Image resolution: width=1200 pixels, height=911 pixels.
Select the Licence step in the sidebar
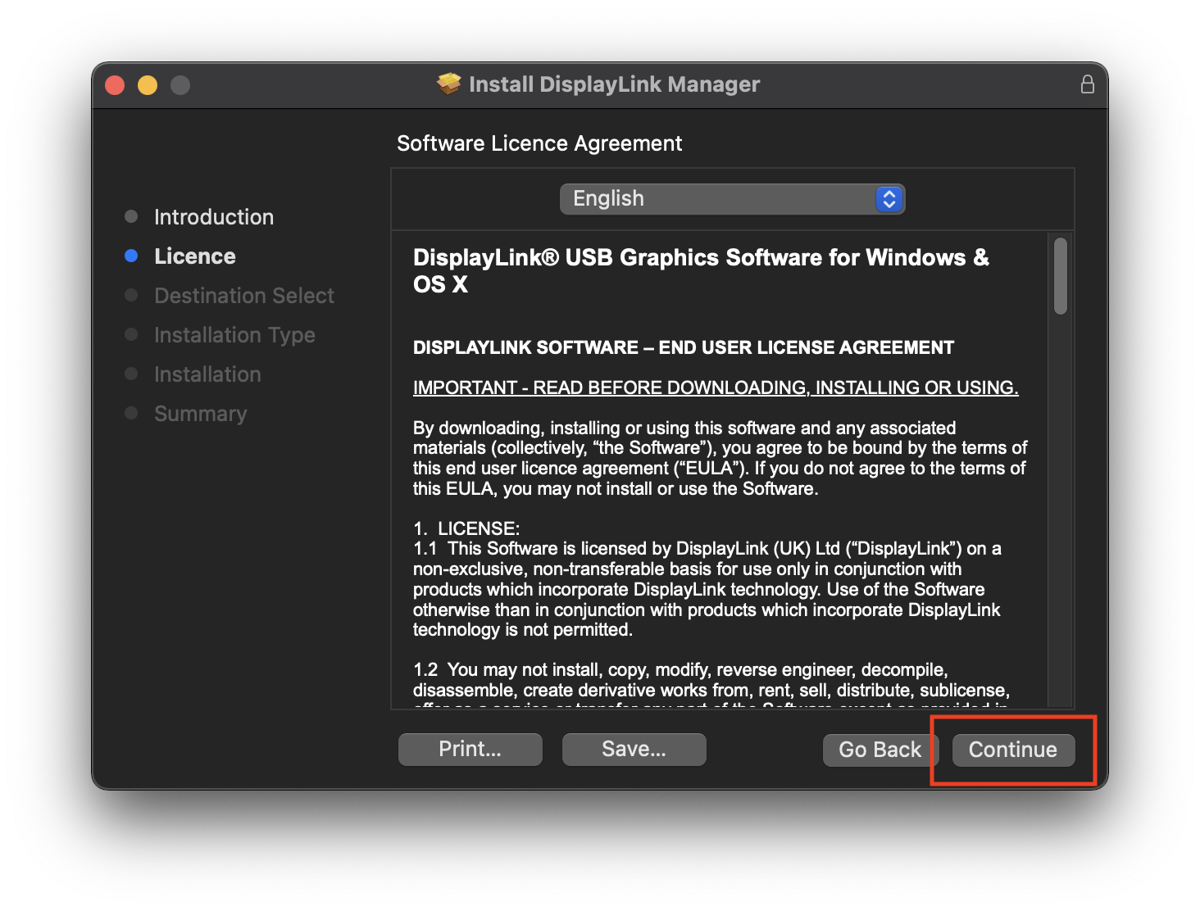(x=195, y=256)
